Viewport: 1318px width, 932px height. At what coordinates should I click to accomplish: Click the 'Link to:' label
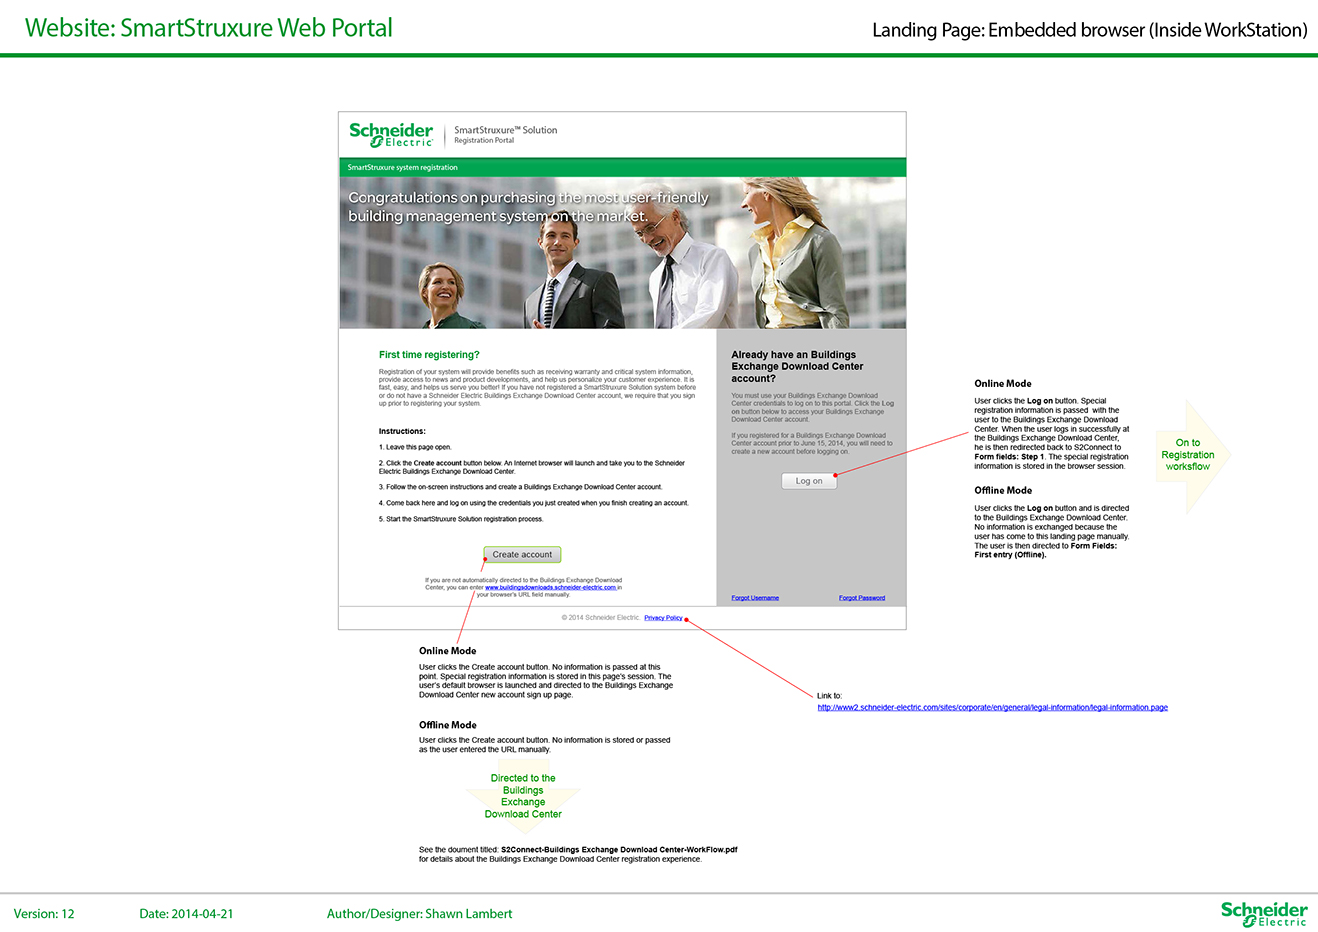829,696
